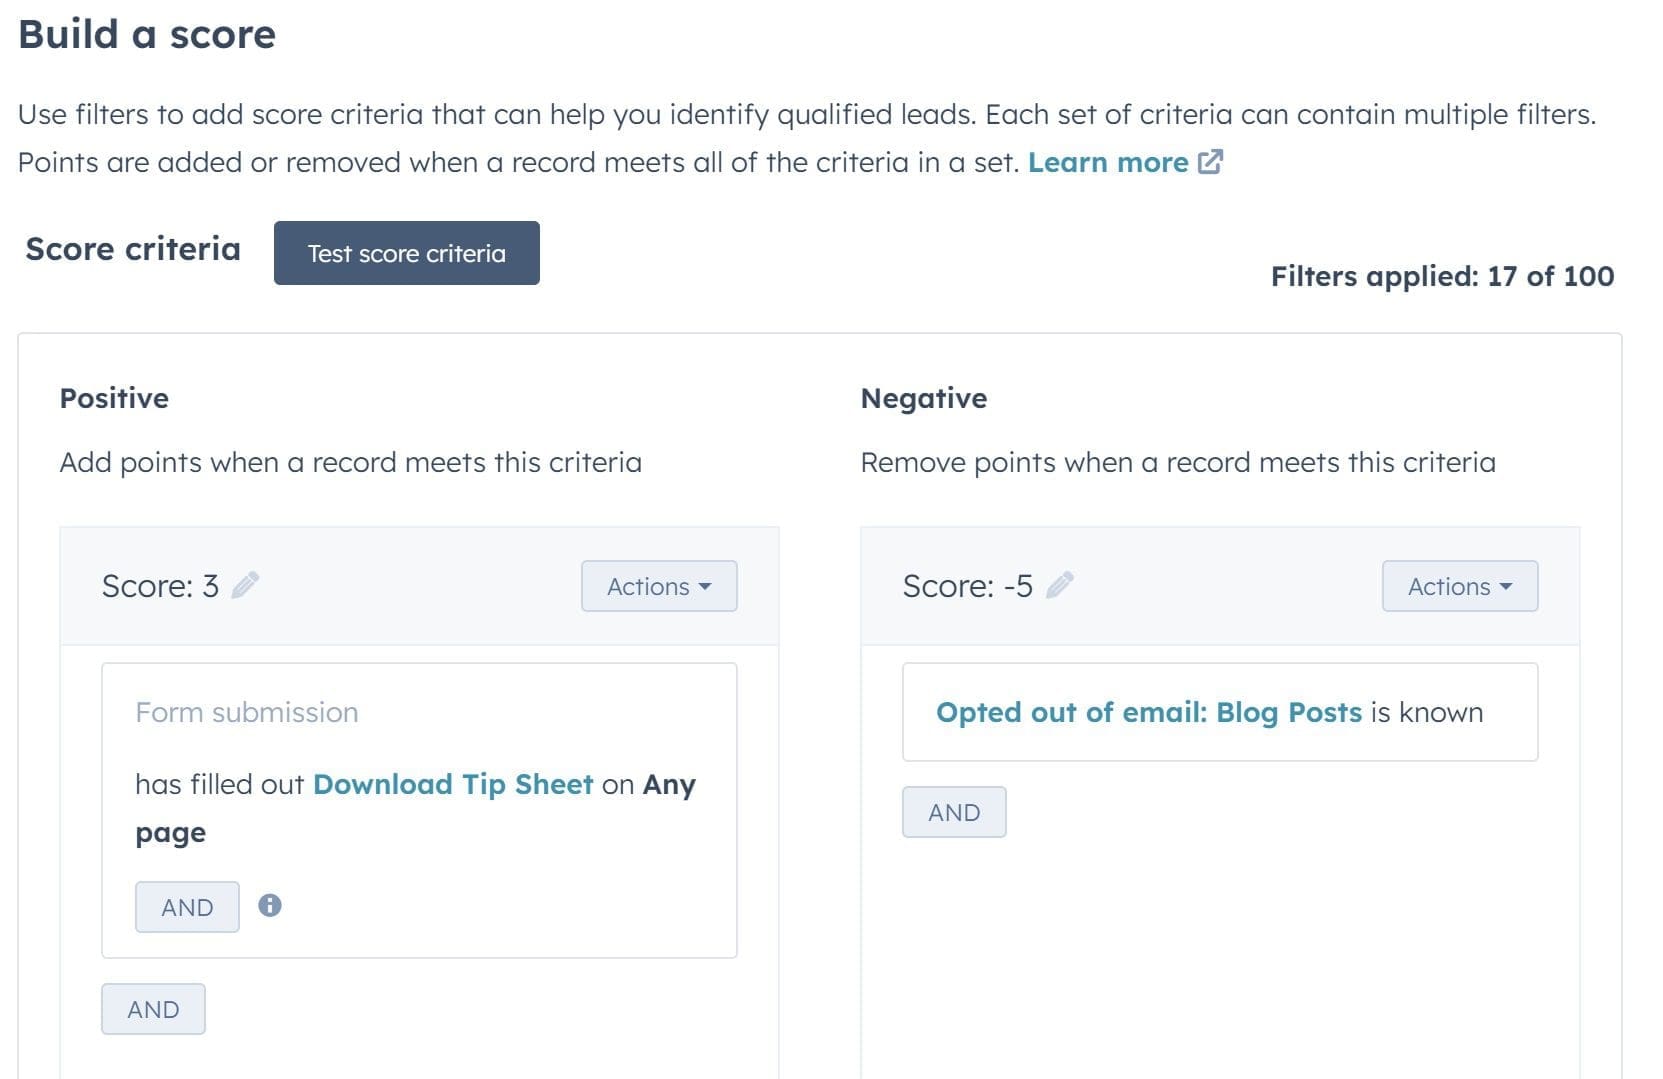The image size is (1663, 1079).
Task: Open the Actions dropdown for the Score: -5 set
Action: coord(1457,586)
